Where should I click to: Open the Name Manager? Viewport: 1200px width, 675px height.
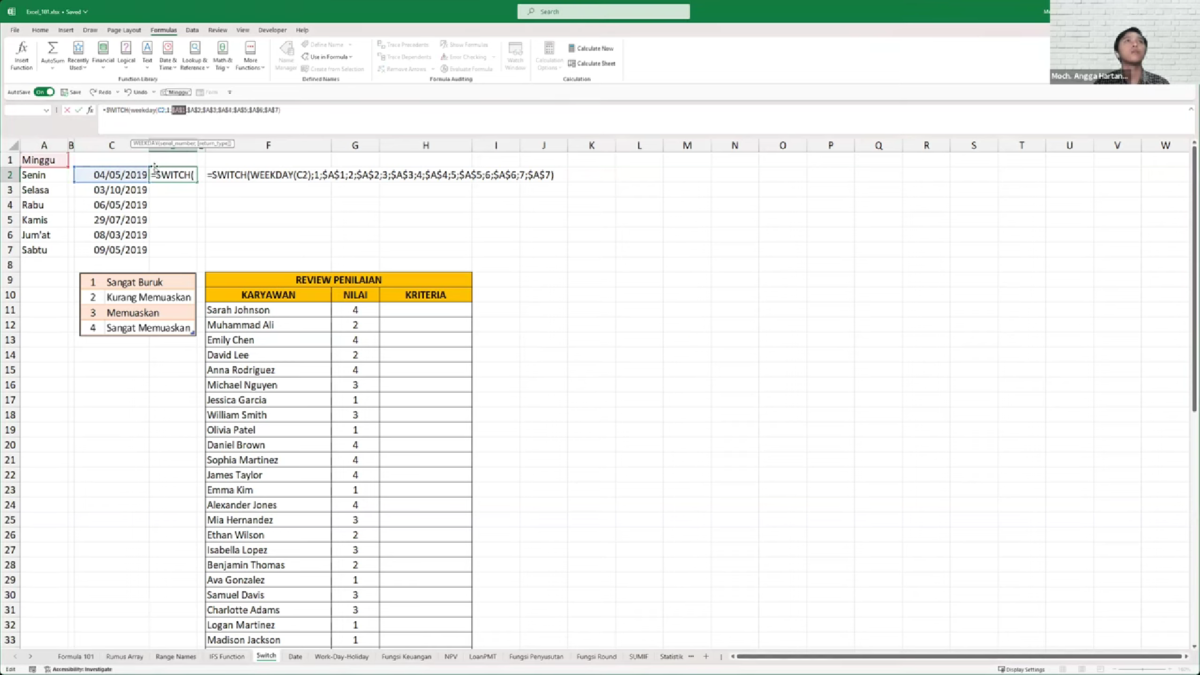(x=286, y=56)
